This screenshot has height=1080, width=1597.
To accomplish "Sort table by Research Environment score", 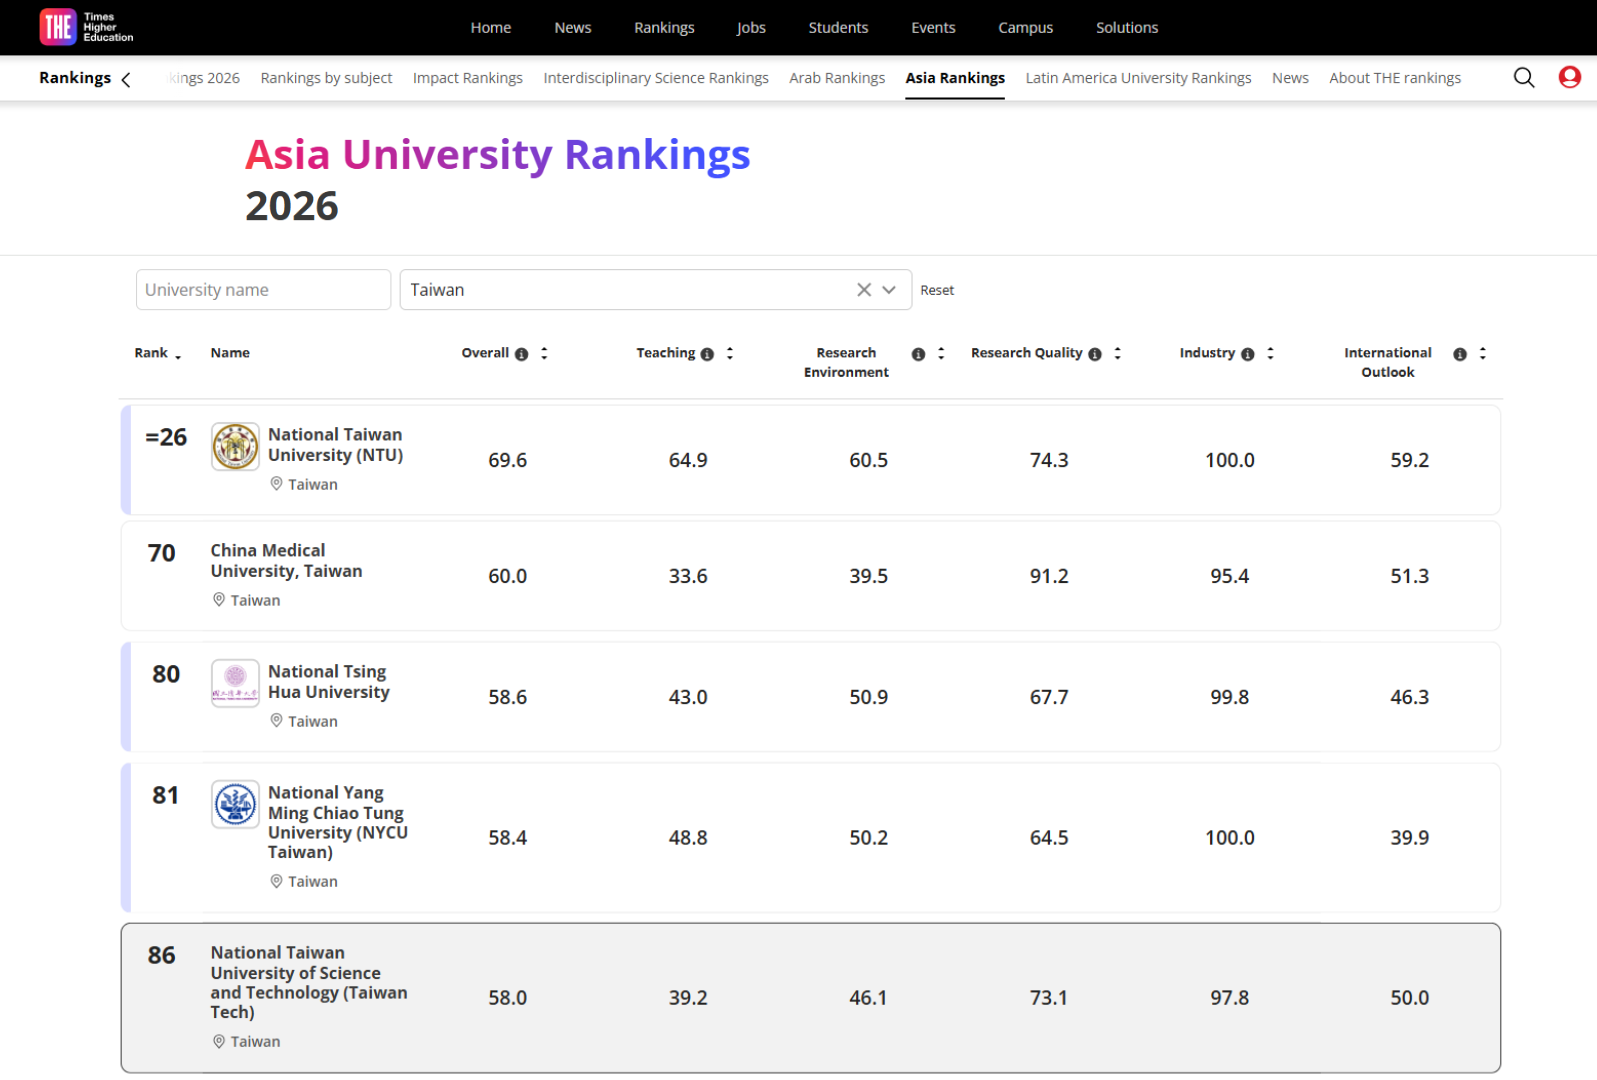I will tap(941, 353).
